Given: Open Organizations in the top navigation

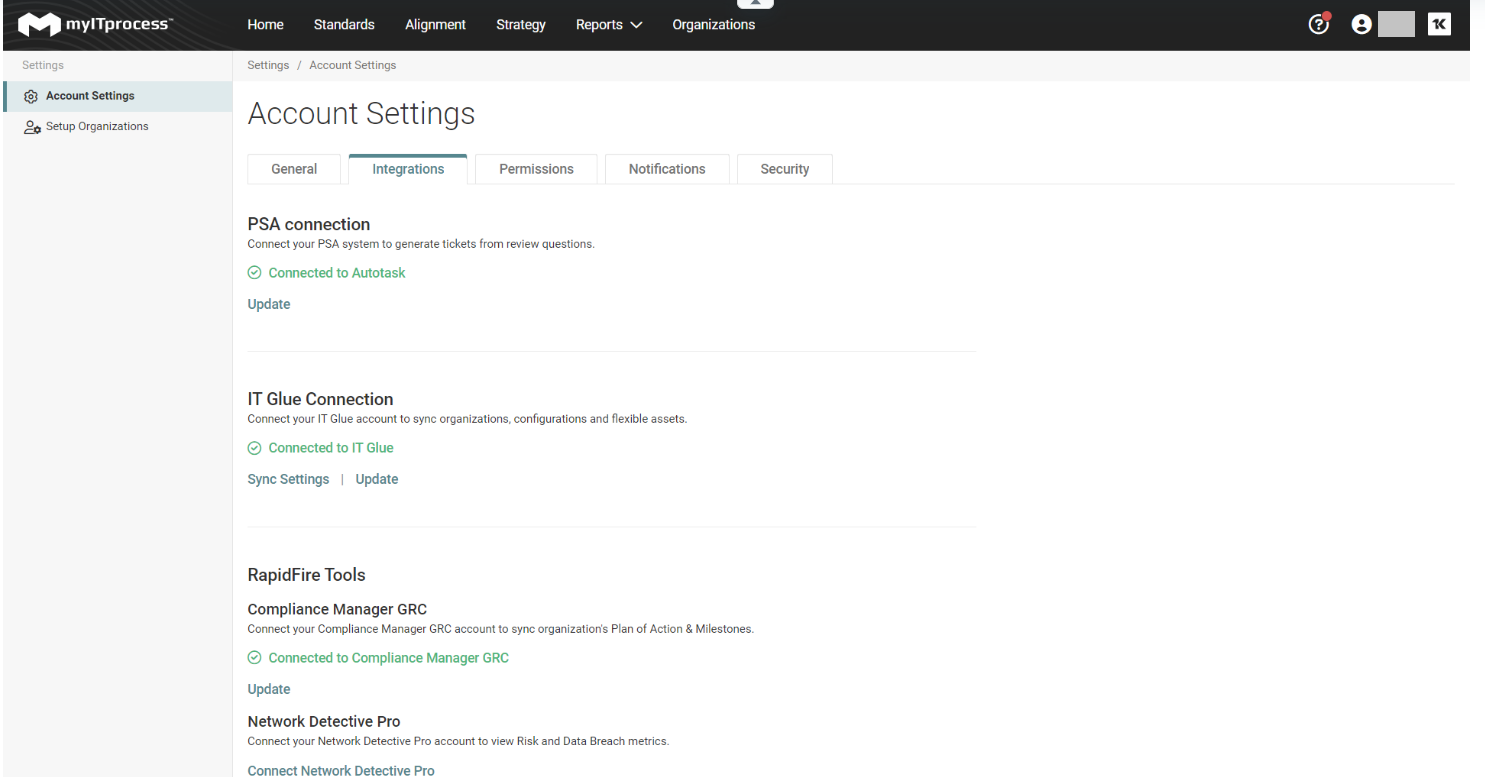Looking at the screenshot, I should coord(713,25).
